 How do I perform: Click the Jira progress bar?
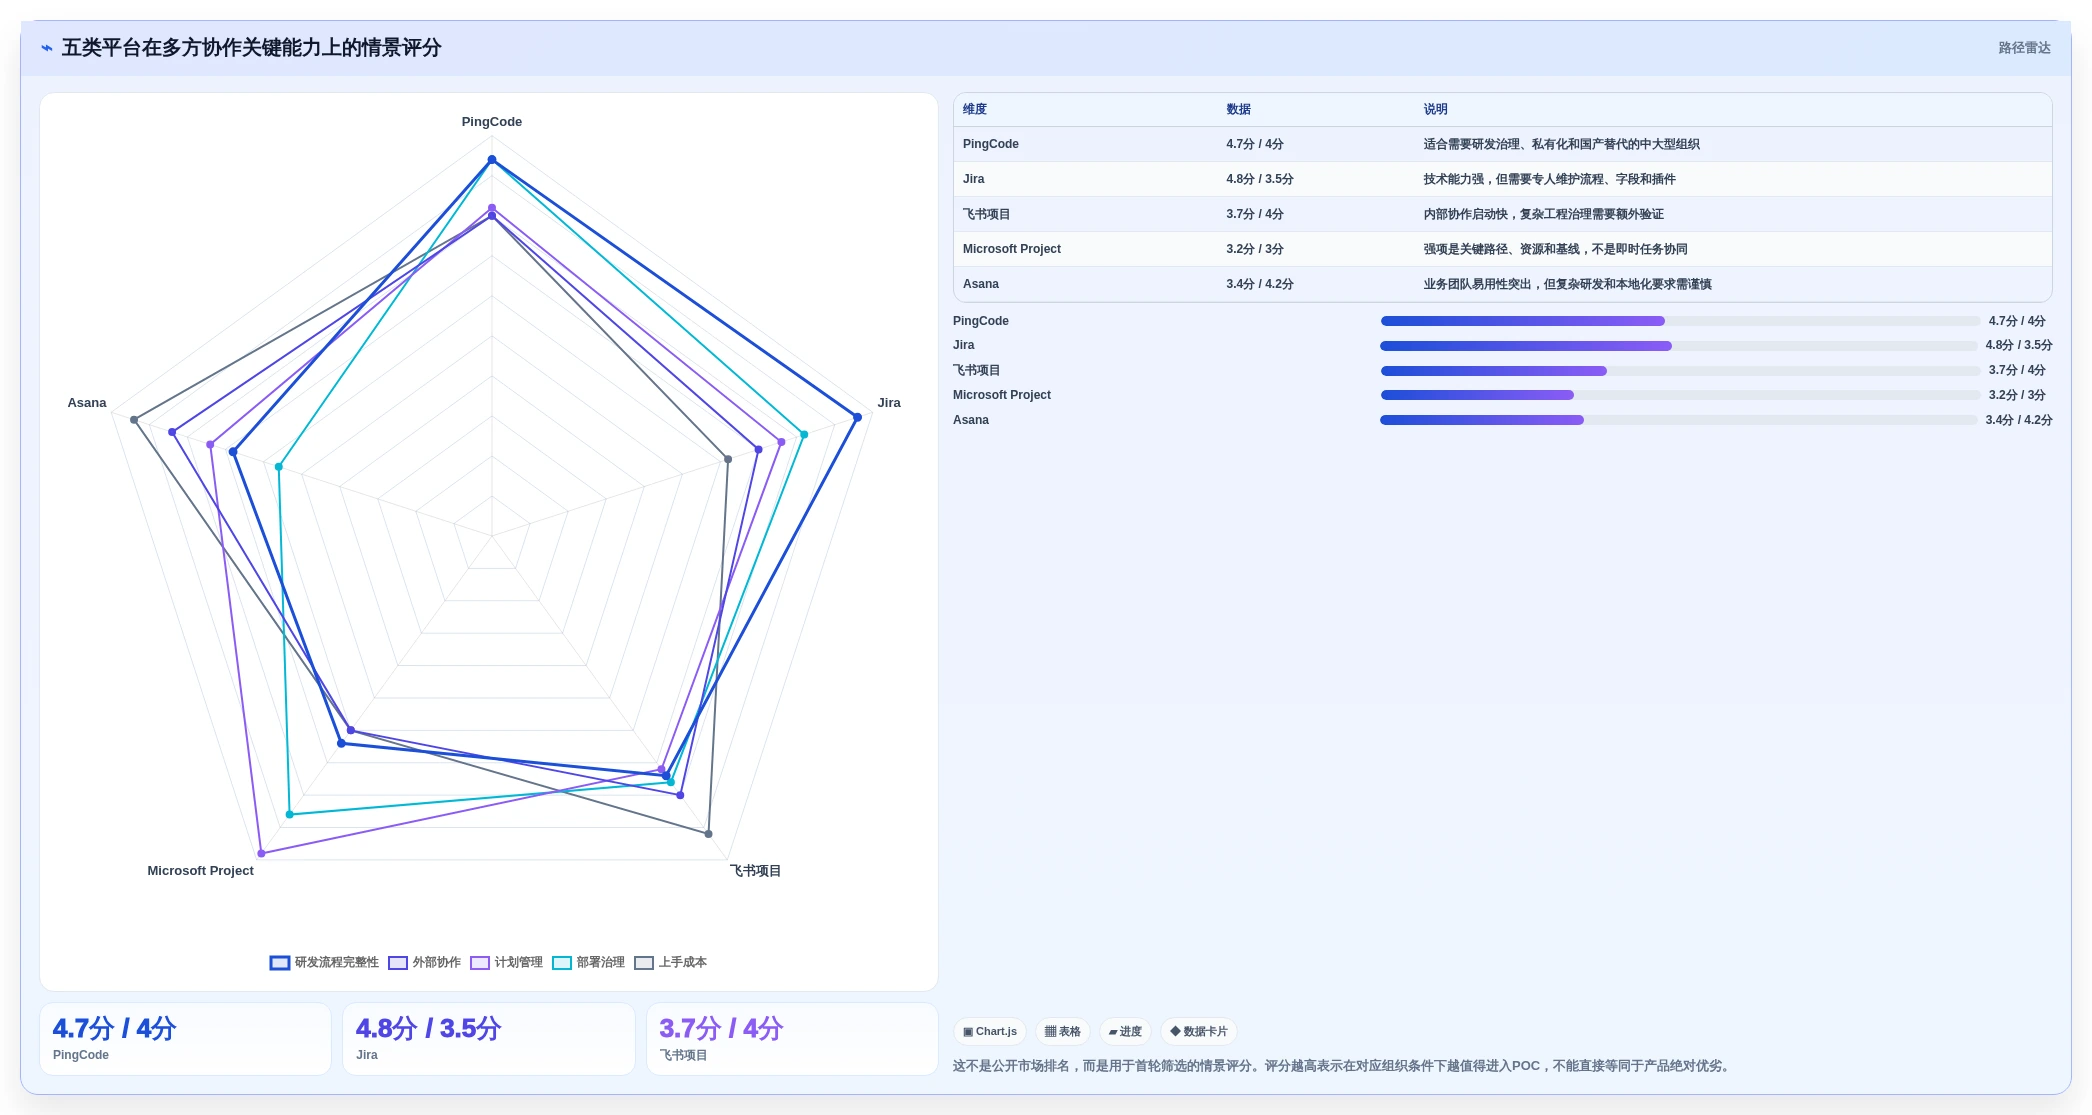coord(1679,346)
